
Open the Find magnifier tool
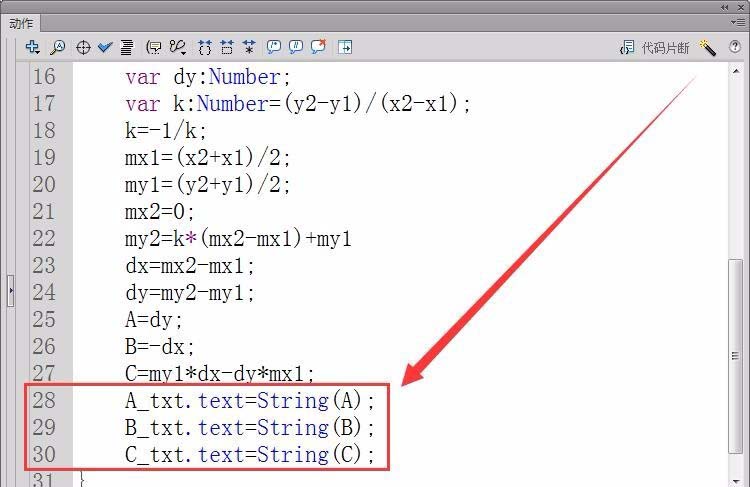58,47
